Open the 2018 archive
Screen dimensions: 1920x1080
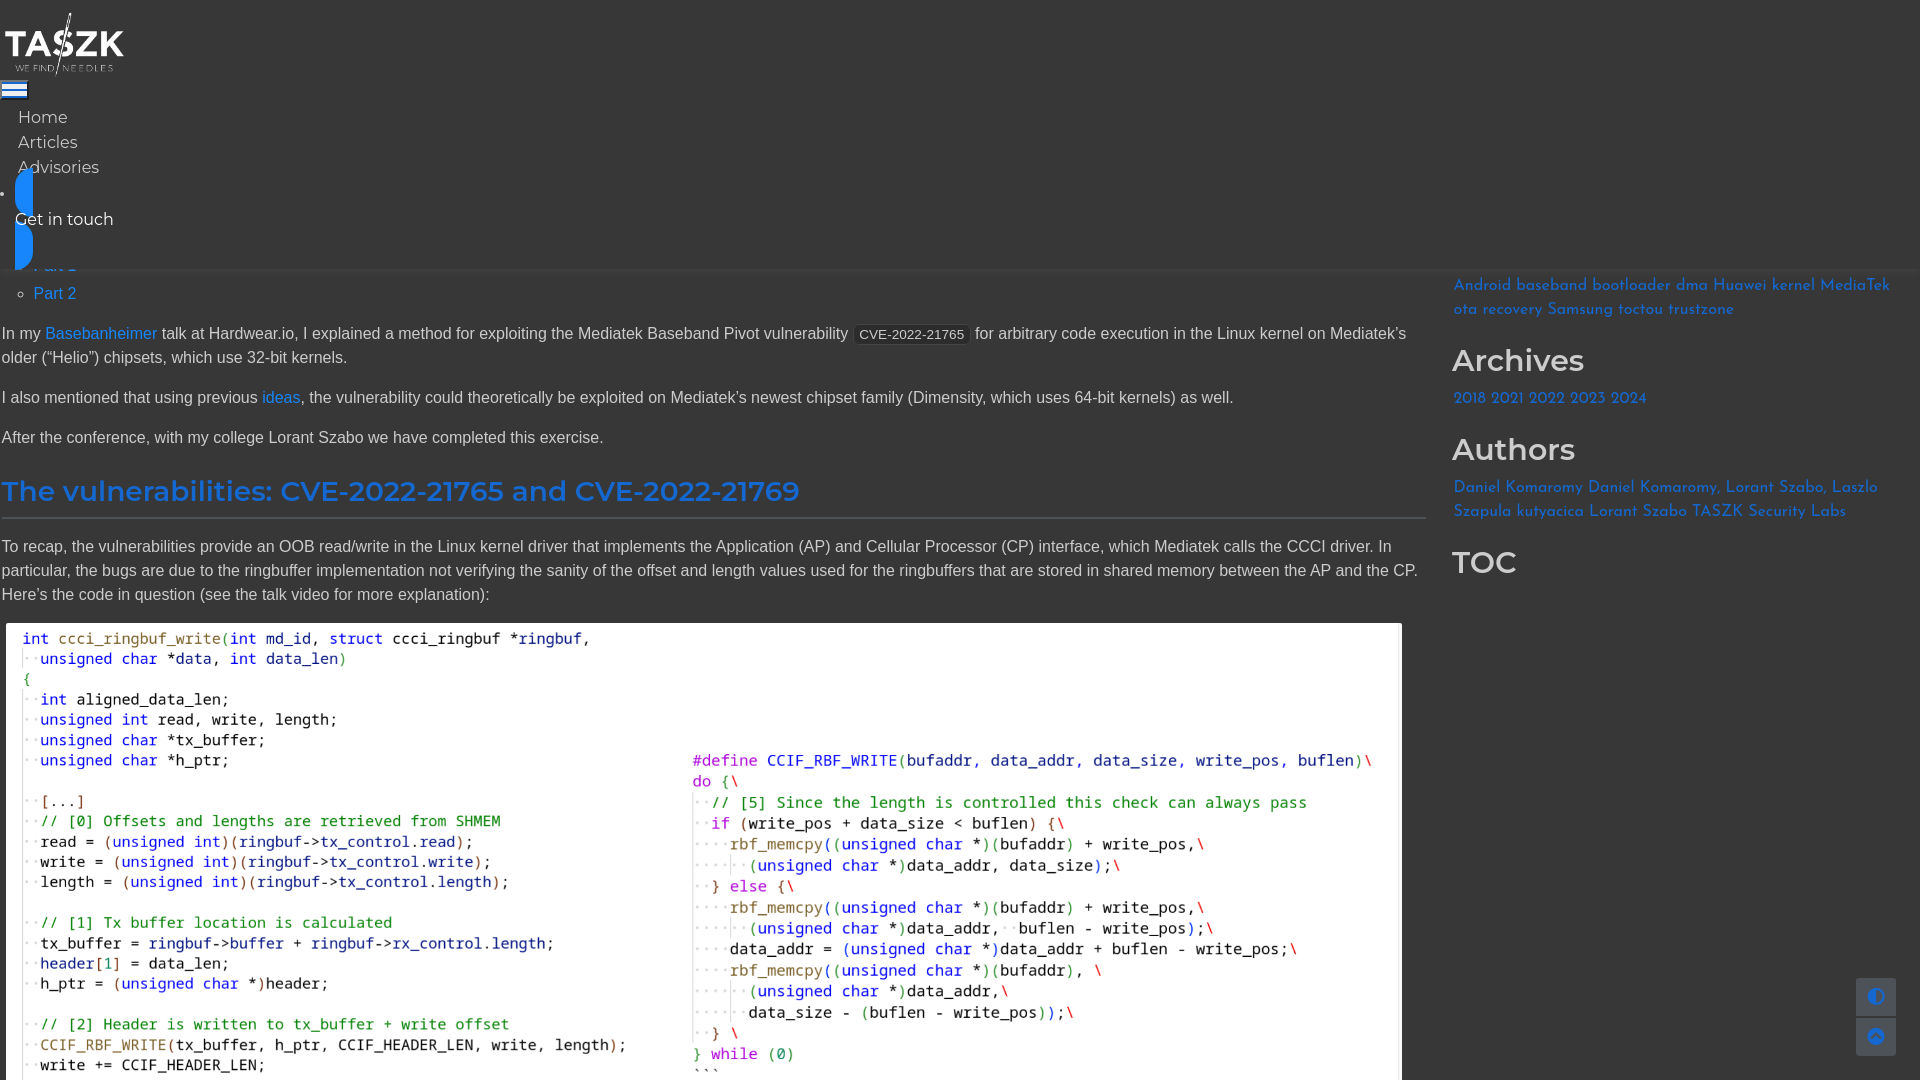[1469, 399]
